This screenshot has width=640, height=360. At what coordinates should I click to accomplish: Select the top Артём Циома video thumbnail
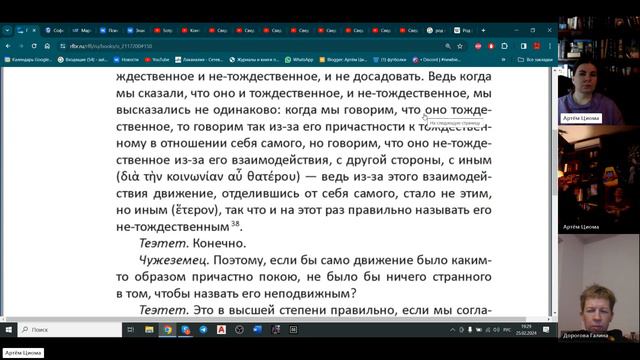(599, 71)
